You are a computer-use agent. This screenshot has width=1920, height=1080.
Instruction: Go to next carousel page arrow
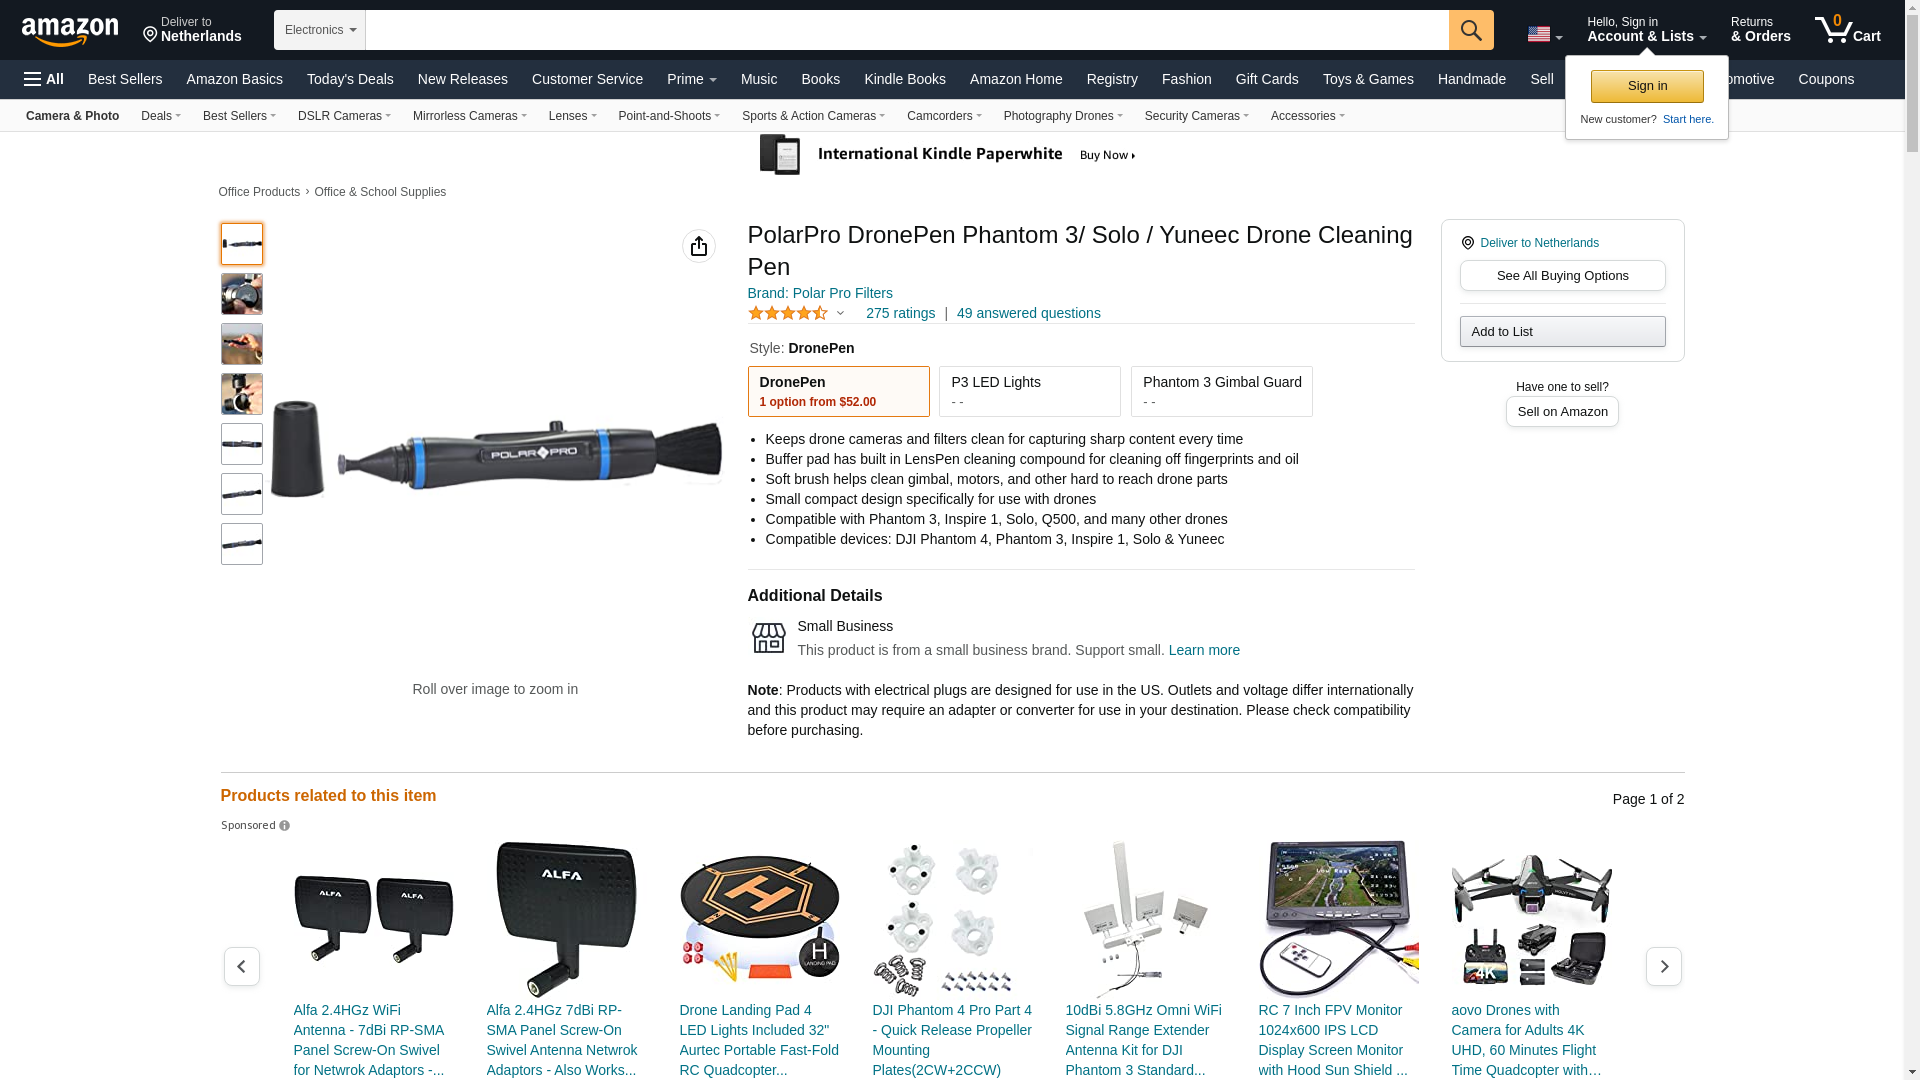click(1664, 967)
